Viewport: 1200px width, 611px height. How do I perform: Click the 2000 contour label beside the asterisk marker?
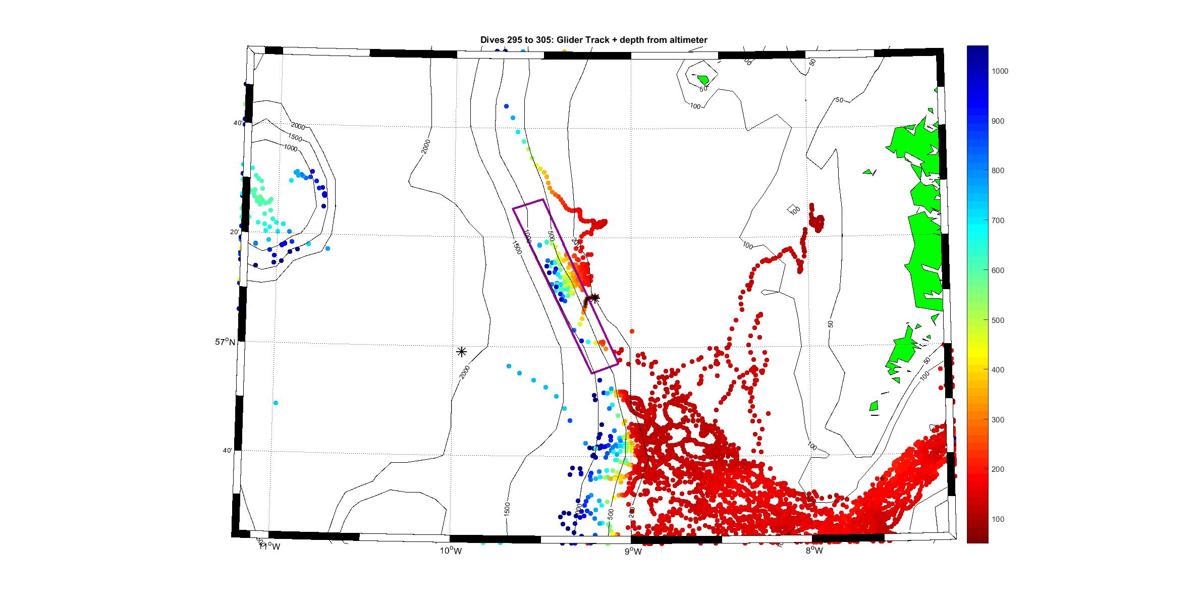point(464,371)
